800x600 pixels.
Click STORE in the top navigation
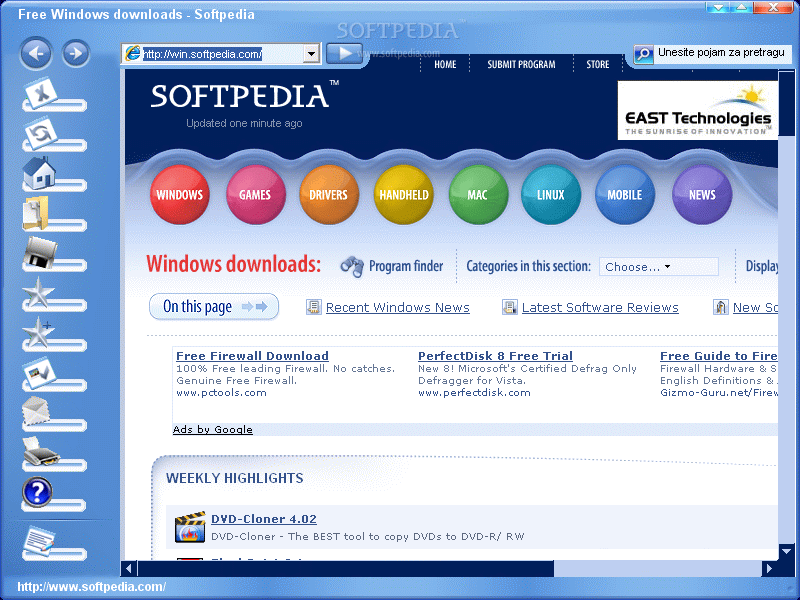[597, 64]
